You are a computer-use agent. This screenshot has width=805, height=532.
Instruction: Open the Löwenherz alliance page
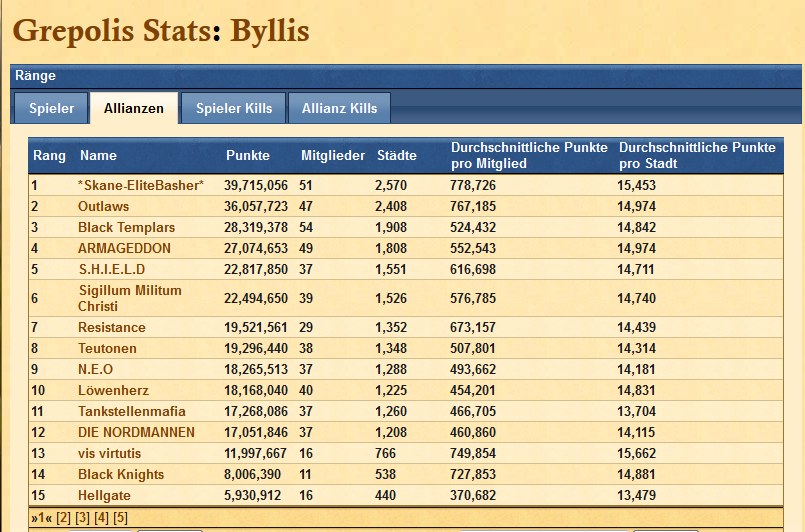point(112,390)
